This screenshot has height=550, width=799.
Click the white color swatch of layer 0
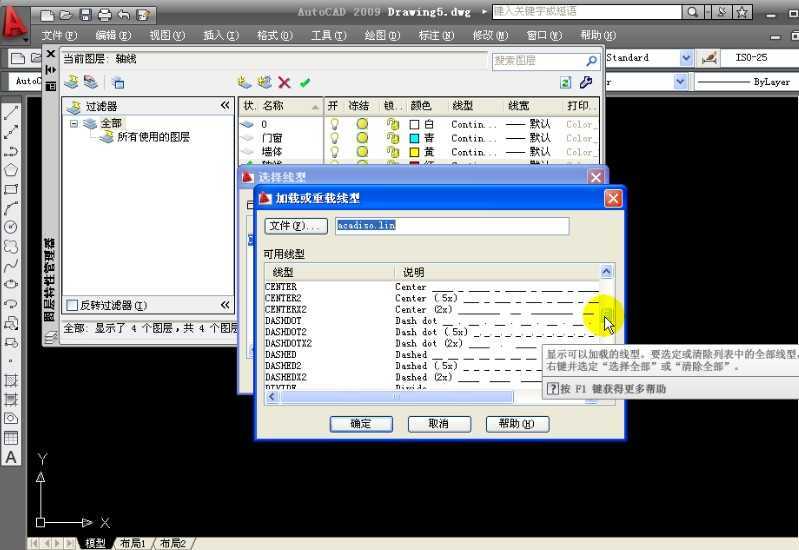(x=414, y=124)
